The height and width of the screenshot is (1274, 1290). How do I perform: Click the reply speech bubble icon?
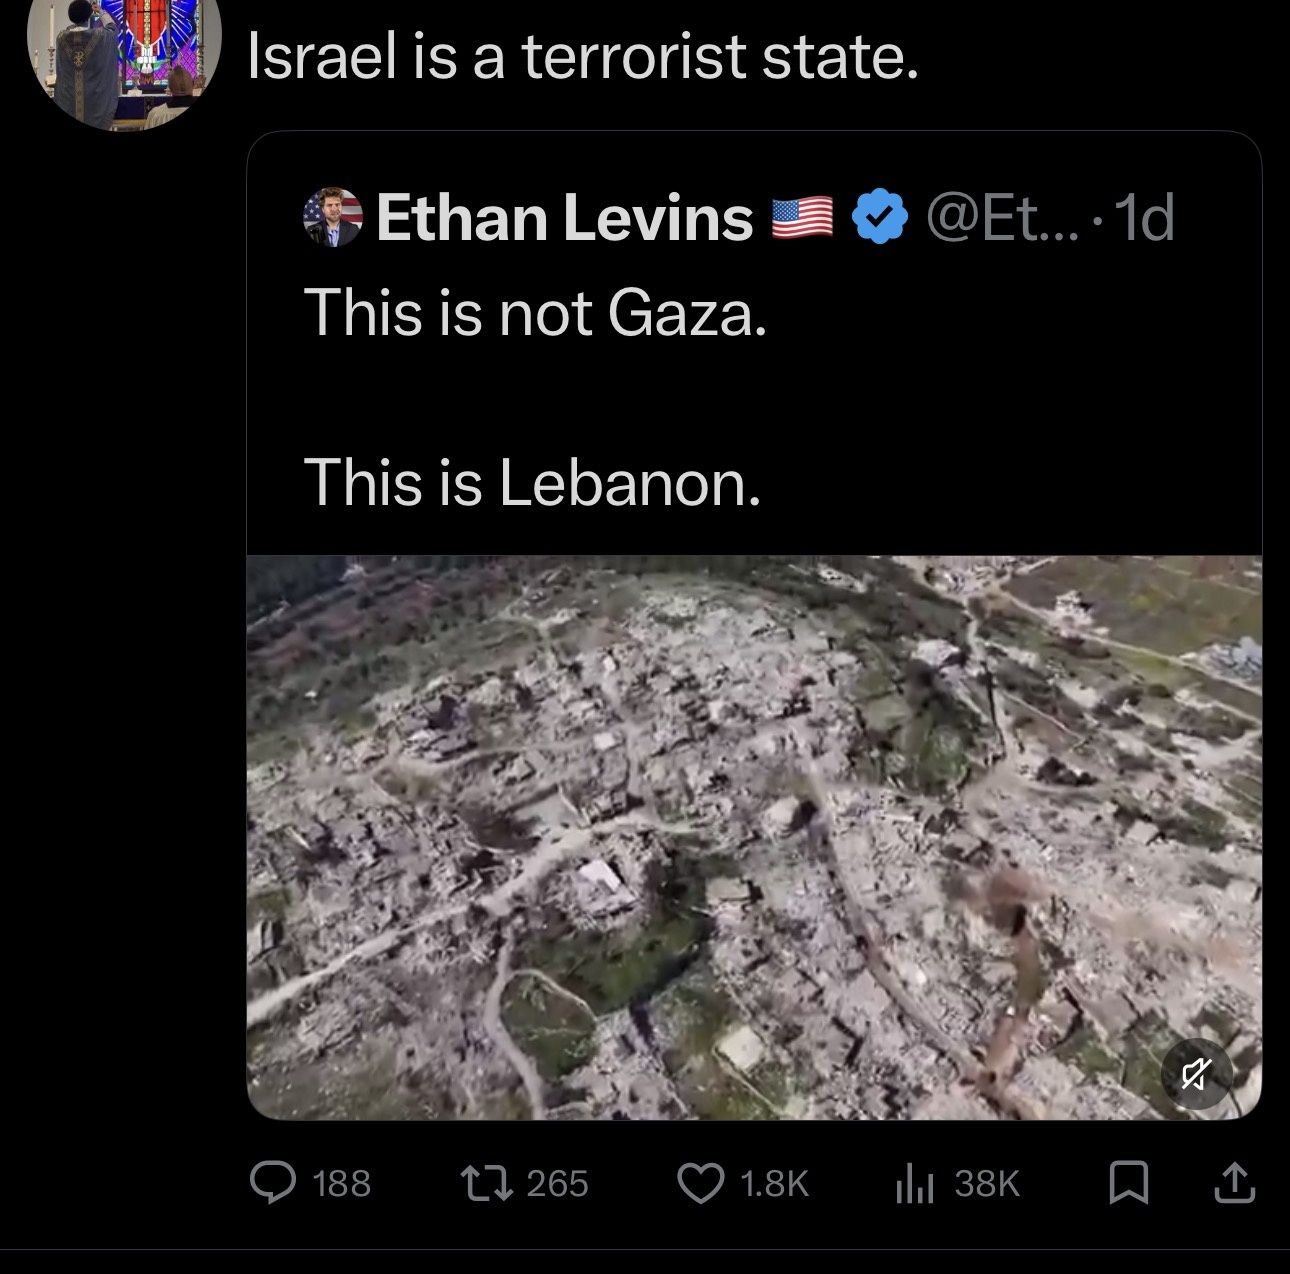(x=272, y=1183)
